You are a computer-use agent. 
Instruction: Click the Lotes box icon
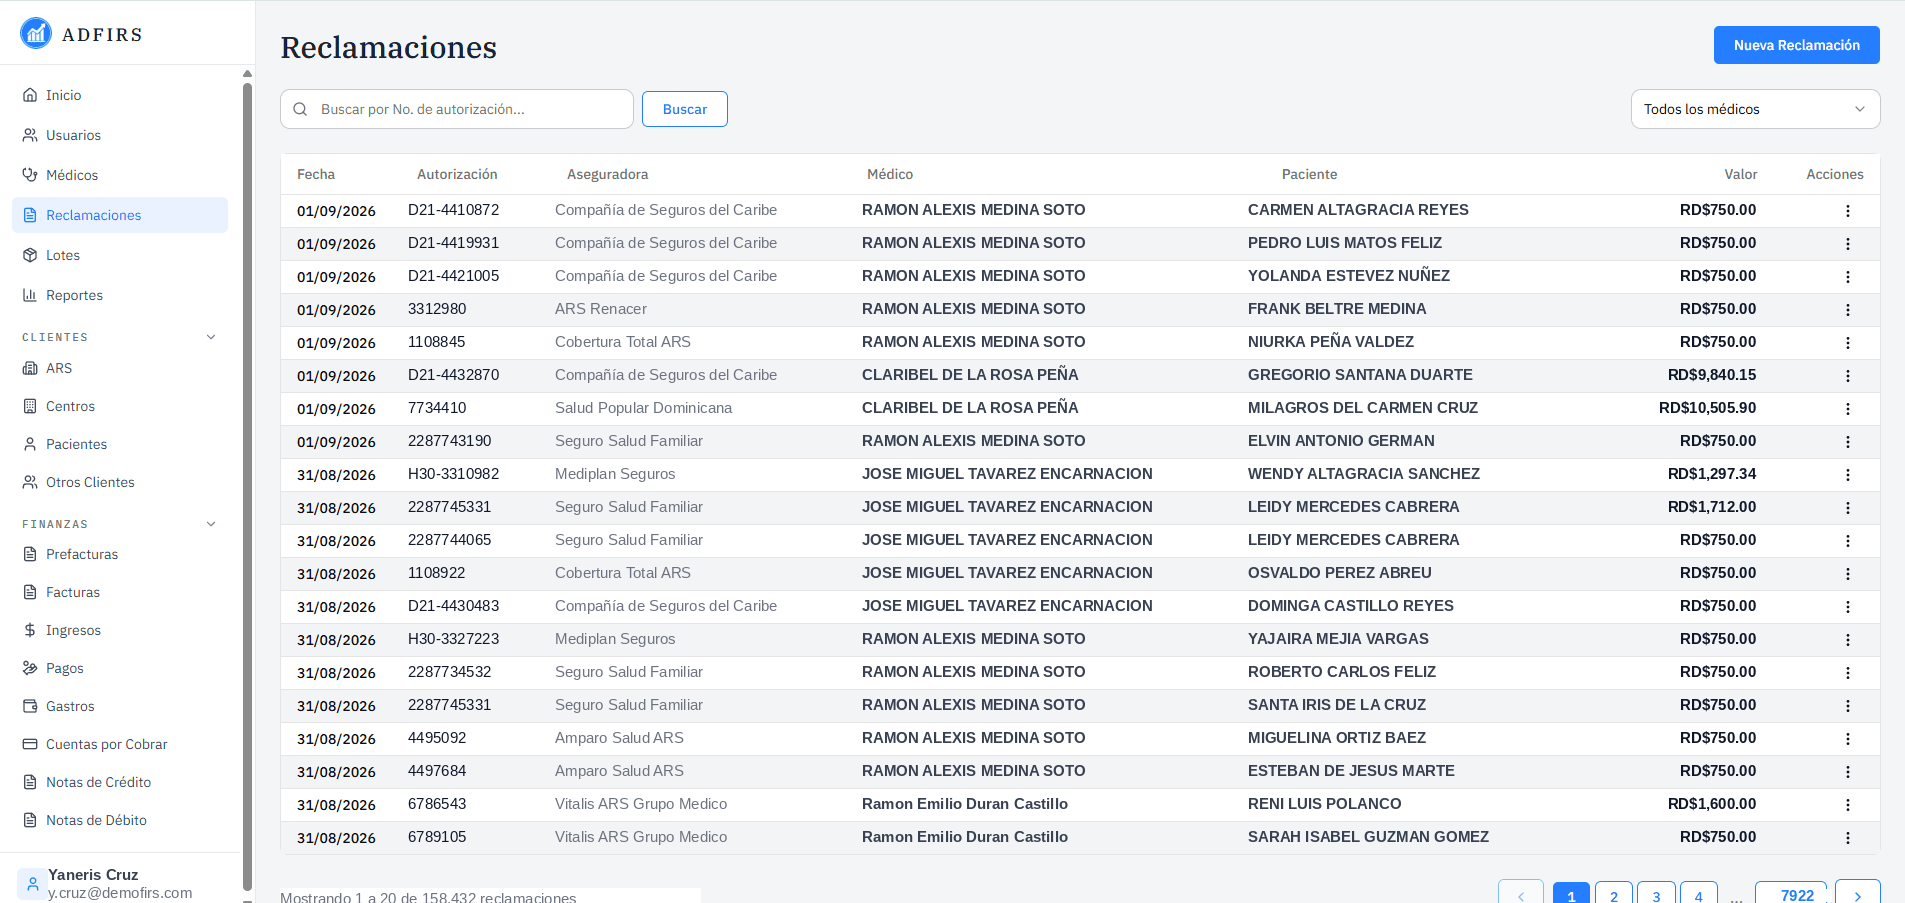(30, 255)
